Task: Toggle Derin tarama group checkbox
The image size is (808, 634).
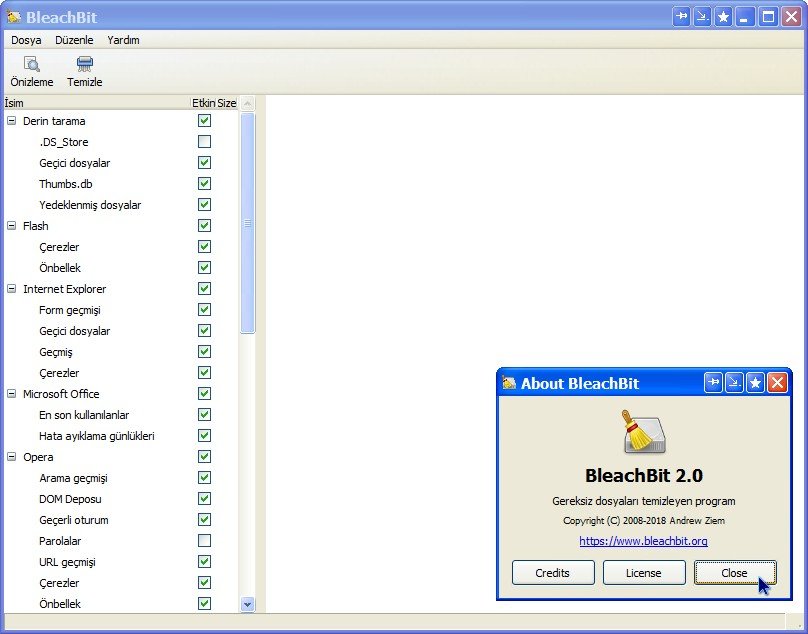Action: point(205,121)
